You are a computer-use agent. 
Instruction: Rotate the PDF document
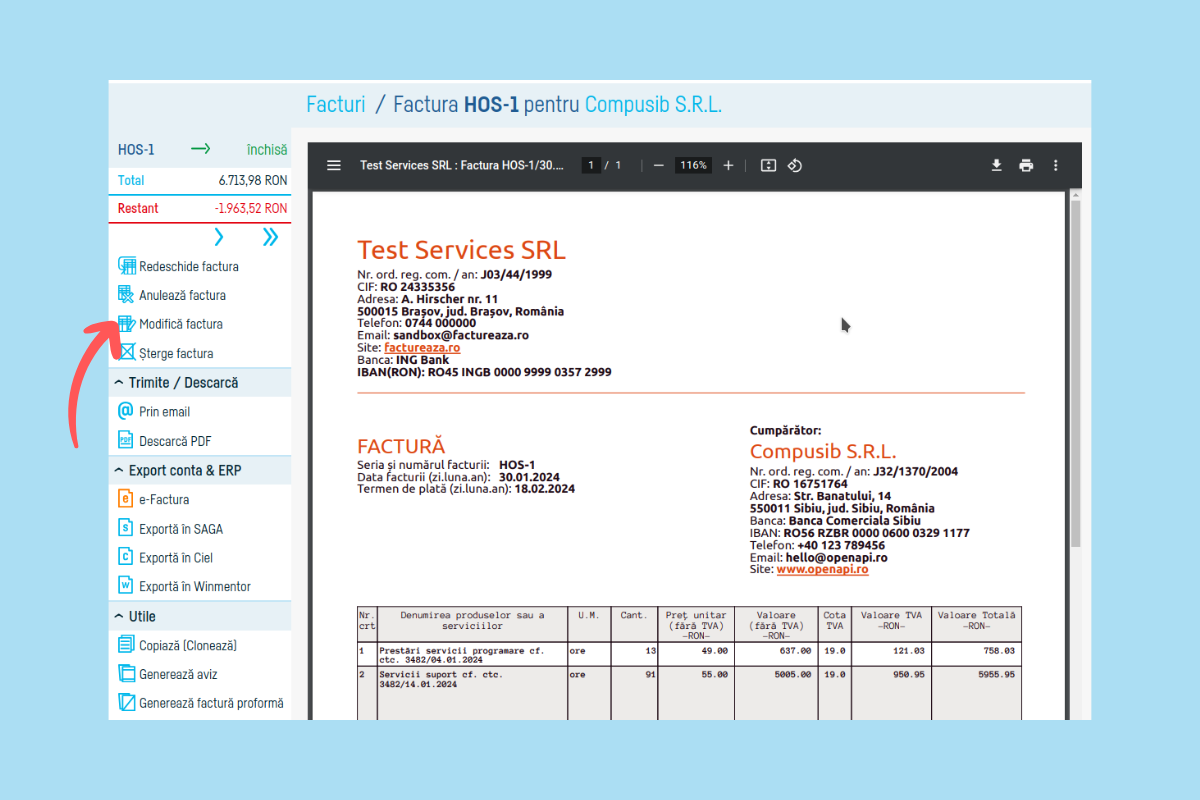[795, 165]
